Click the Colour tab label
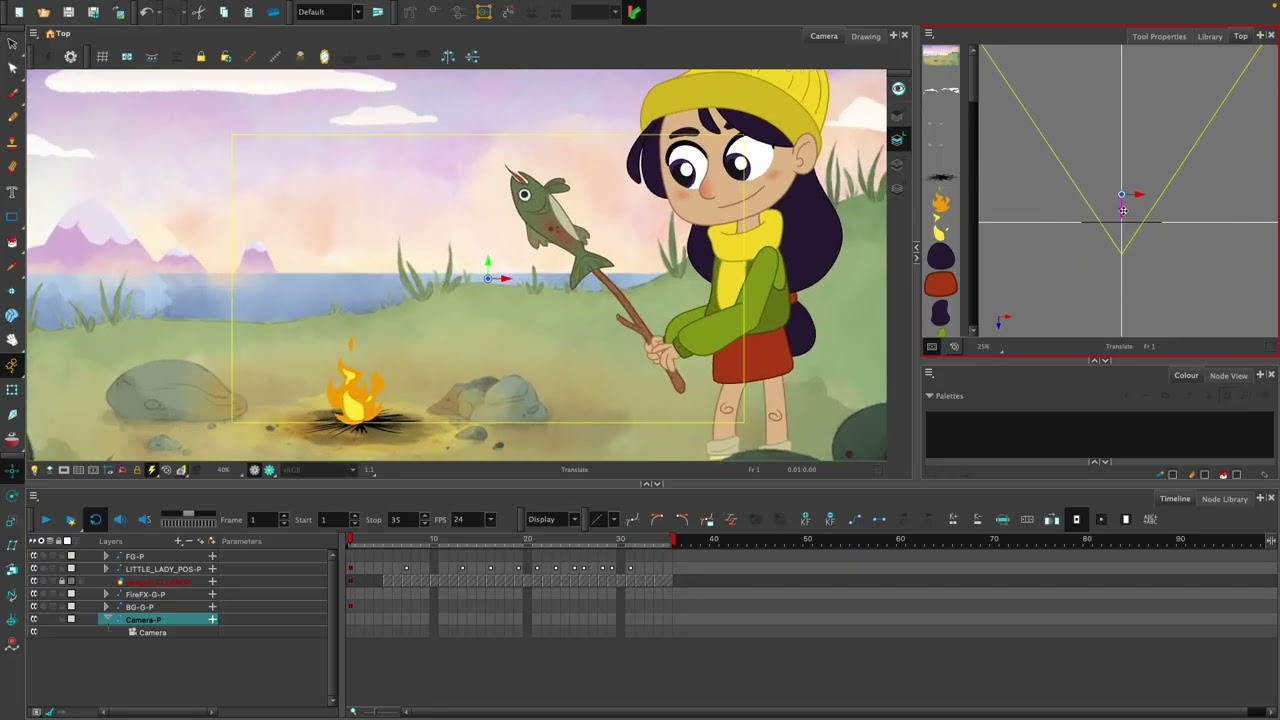Screen dimensions: 1280x720 pyautogui.click(x=1186, y=375)
